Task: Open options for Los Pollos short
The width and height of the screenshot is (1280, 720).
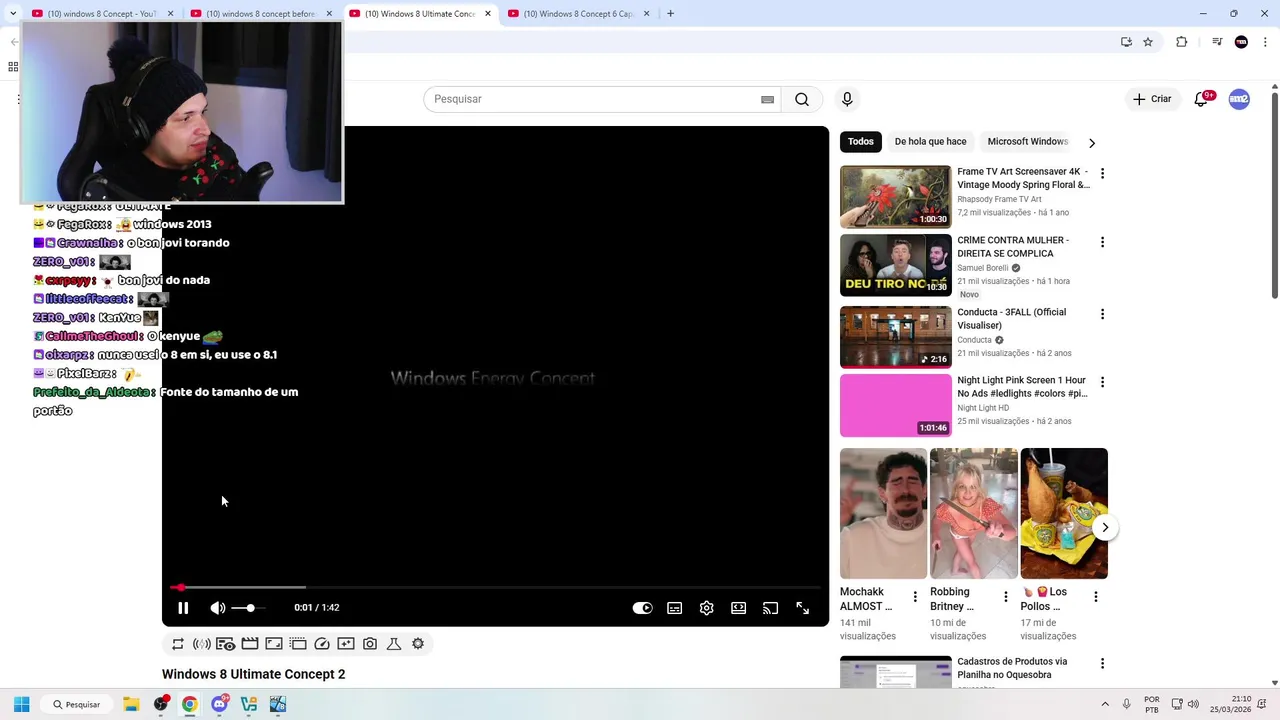Action: click(x=1095, y=597)
